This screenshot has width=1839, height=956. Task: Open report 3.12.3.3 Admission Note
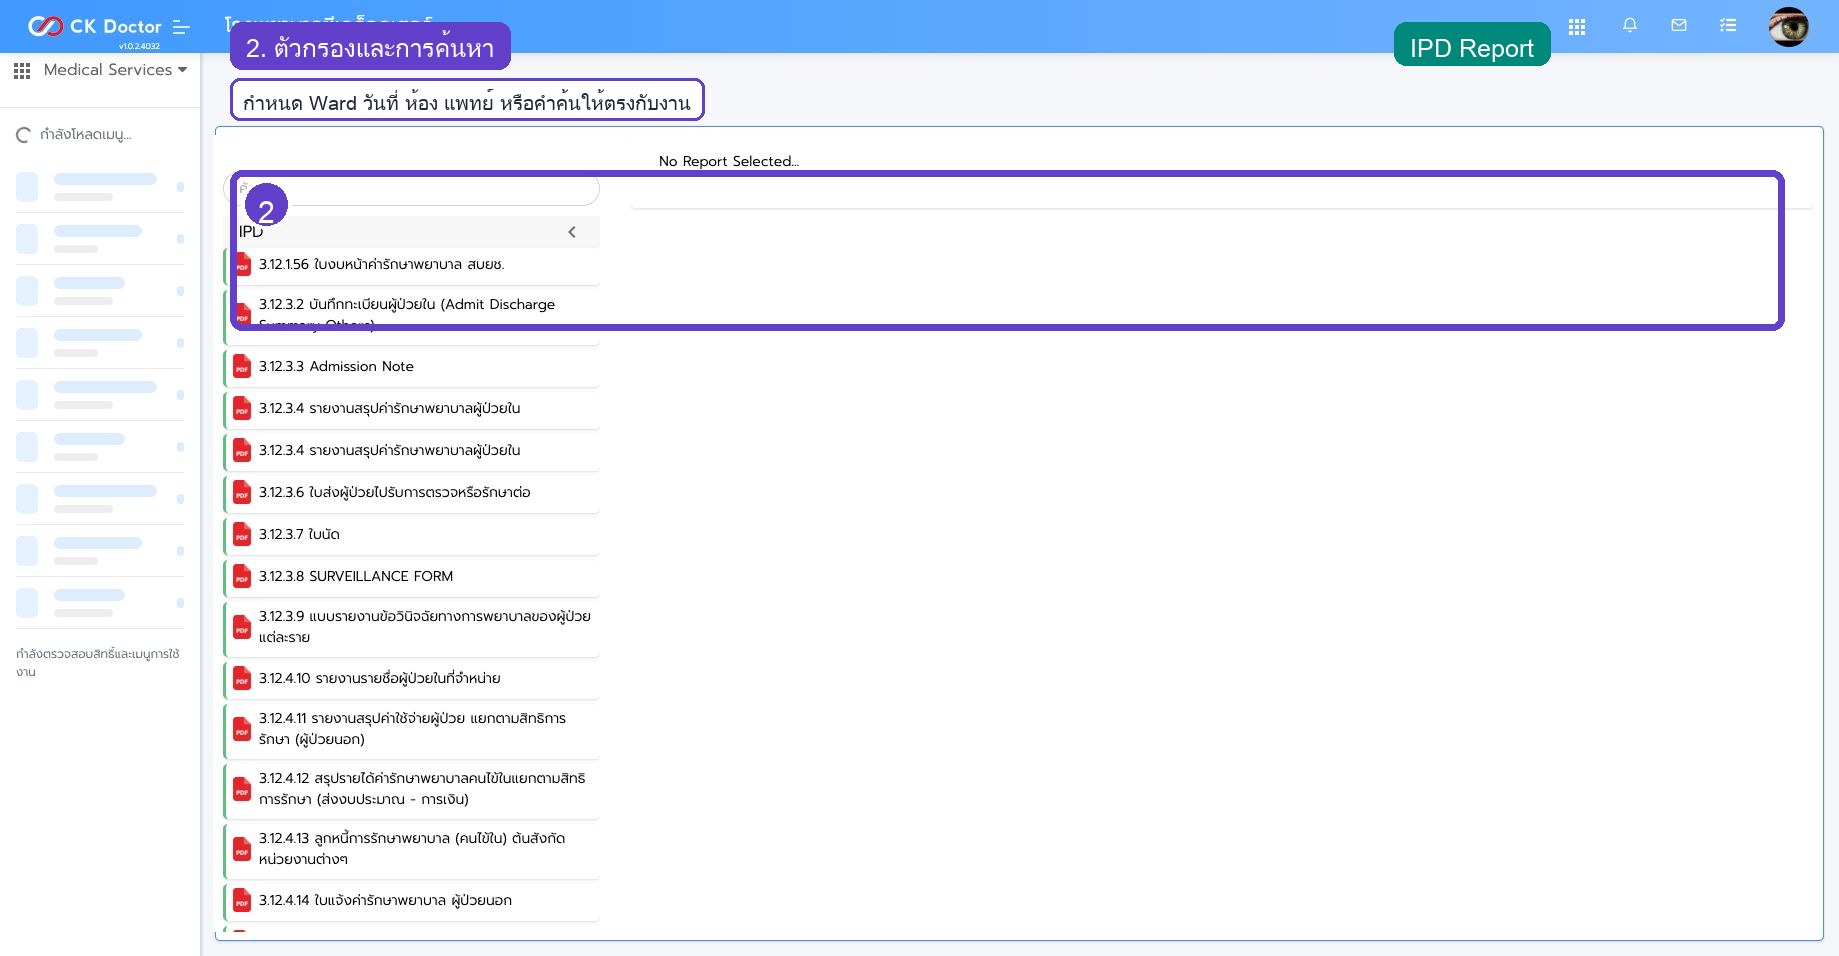click(x=412, y=367)
